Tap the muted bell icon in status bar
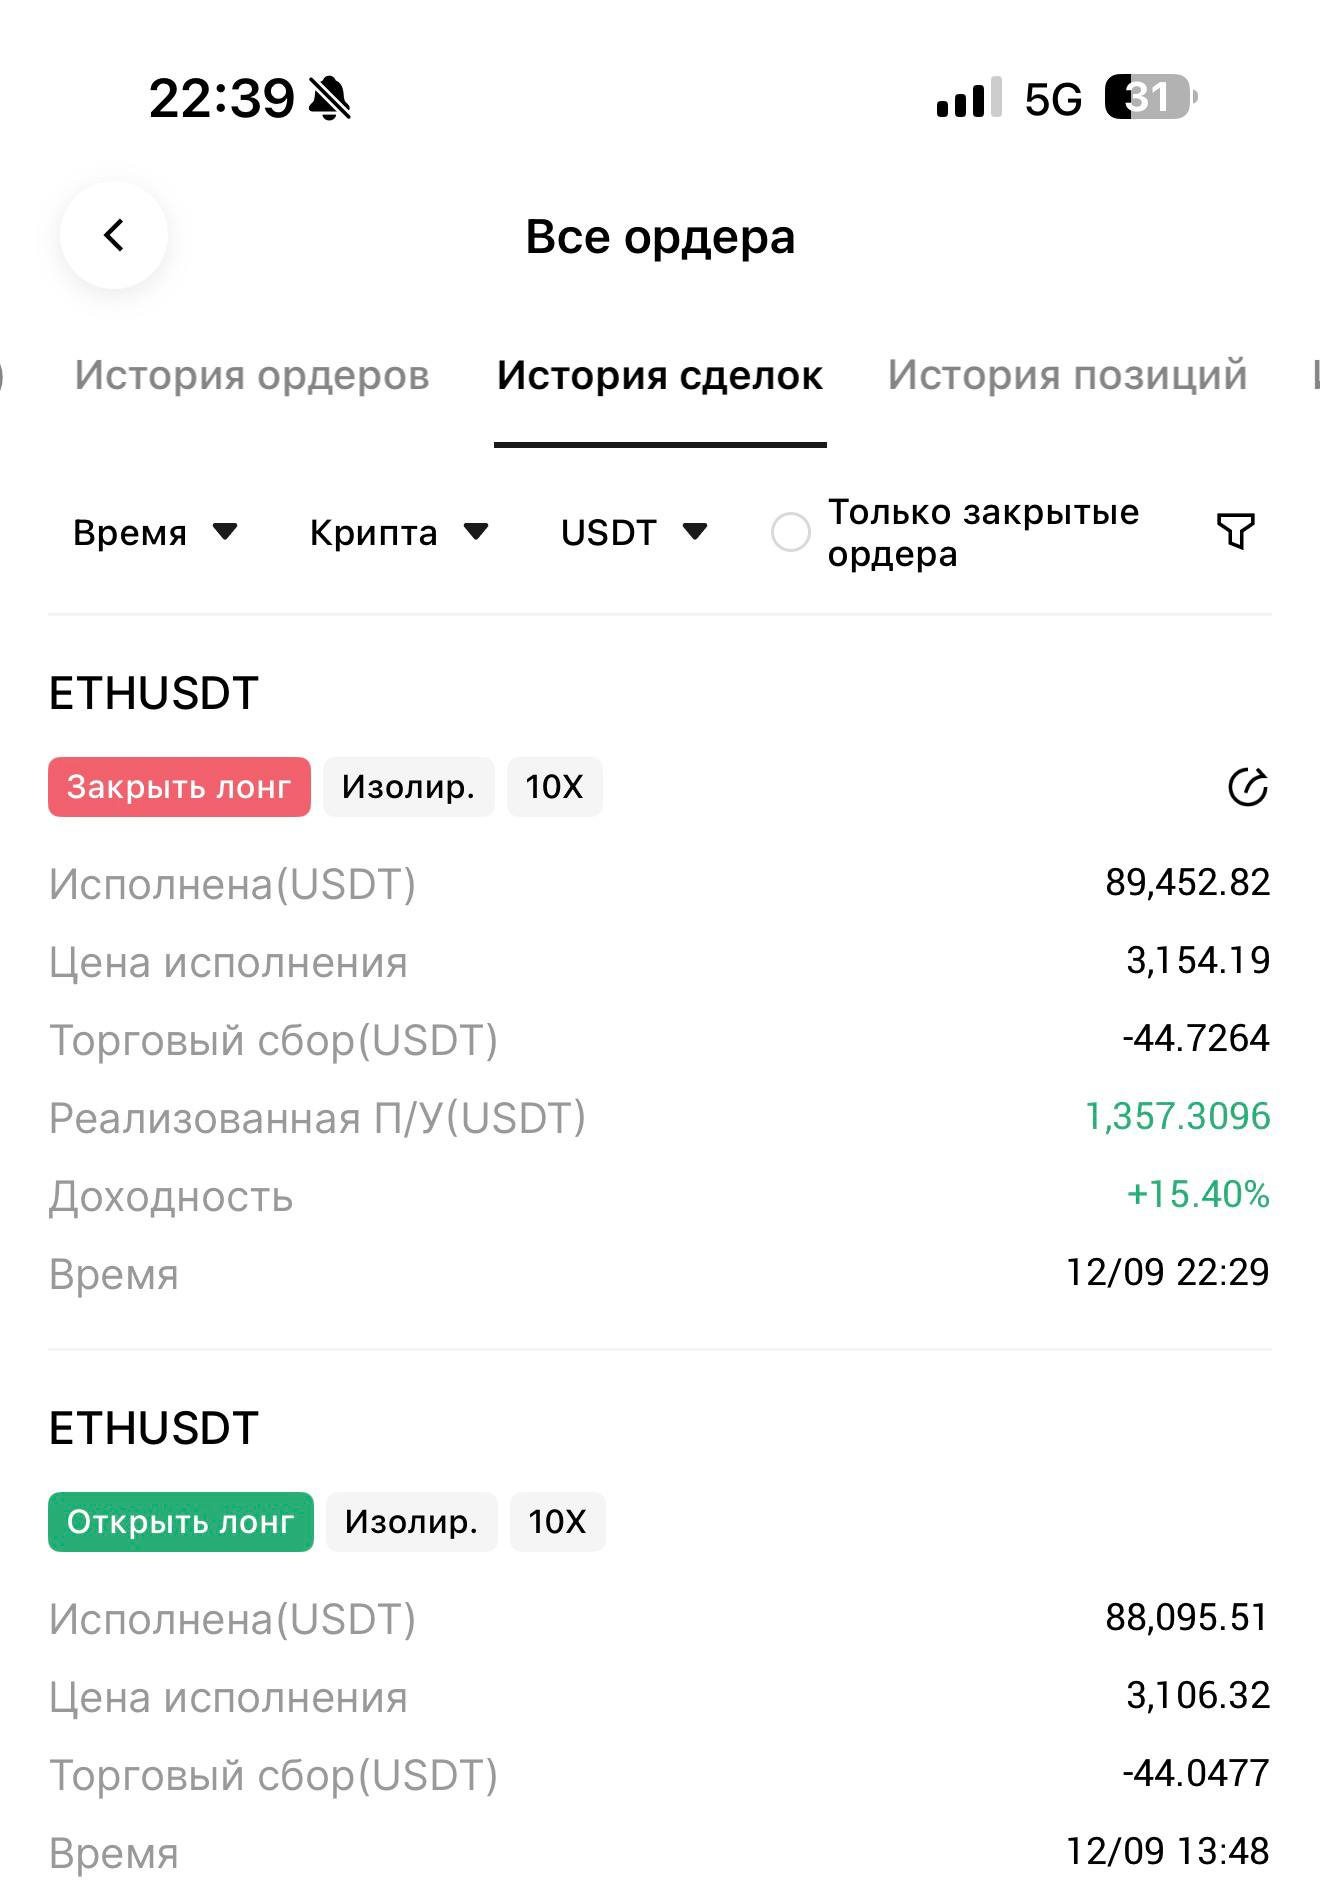 point(330,99)
